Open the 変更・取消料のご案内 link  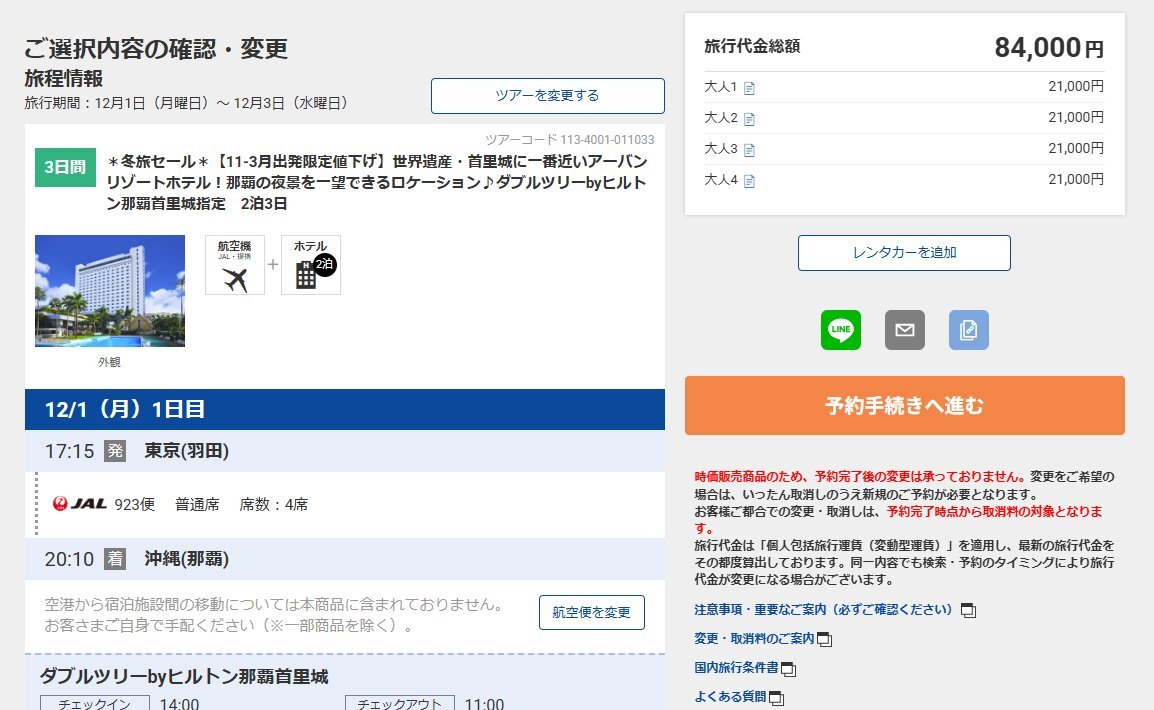(754, 638)
